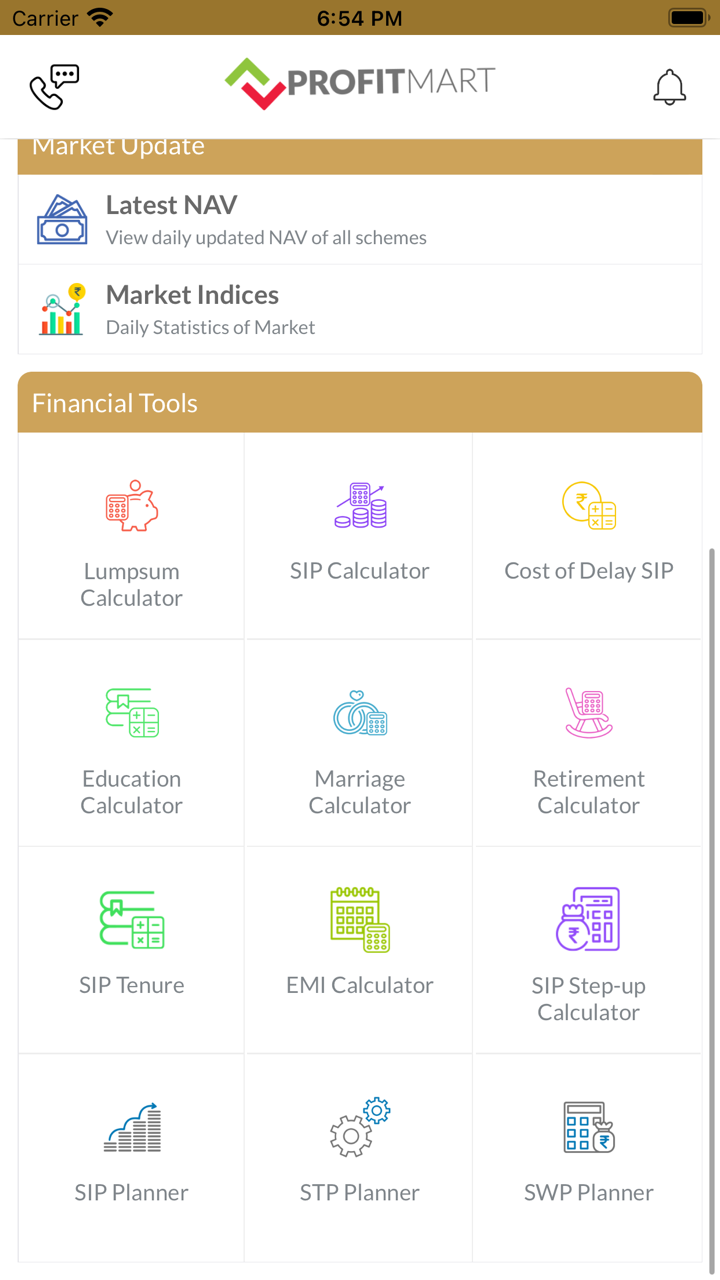Tap the Profitmart logo
This screenshot has height=1280, width=720.
(x=360, y=83)
